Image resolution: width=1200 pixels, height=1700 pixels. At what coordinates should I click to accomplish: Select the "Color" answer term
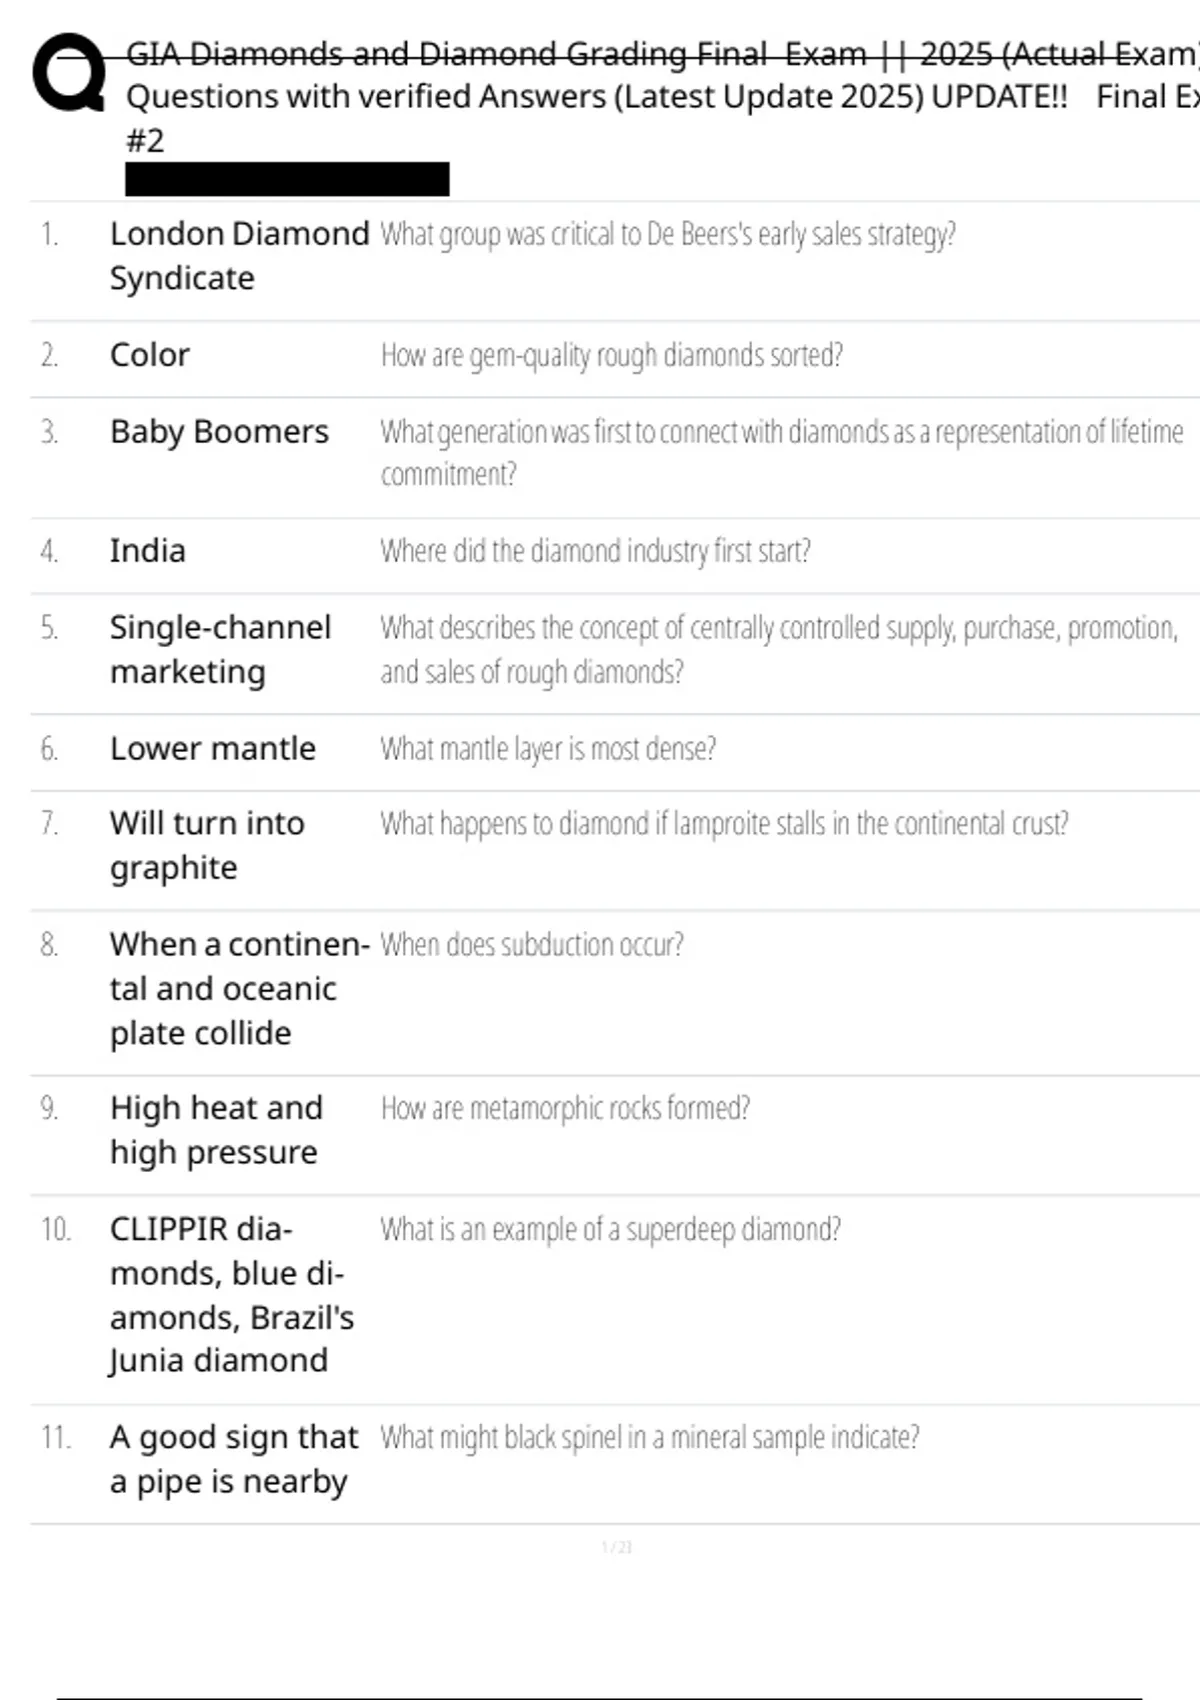150,355
